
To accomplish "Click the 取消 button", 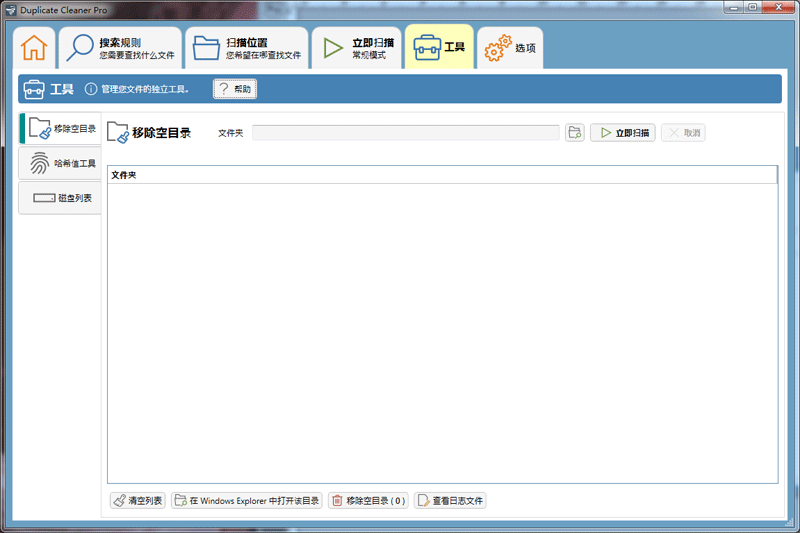I will (x=683, y=133).
